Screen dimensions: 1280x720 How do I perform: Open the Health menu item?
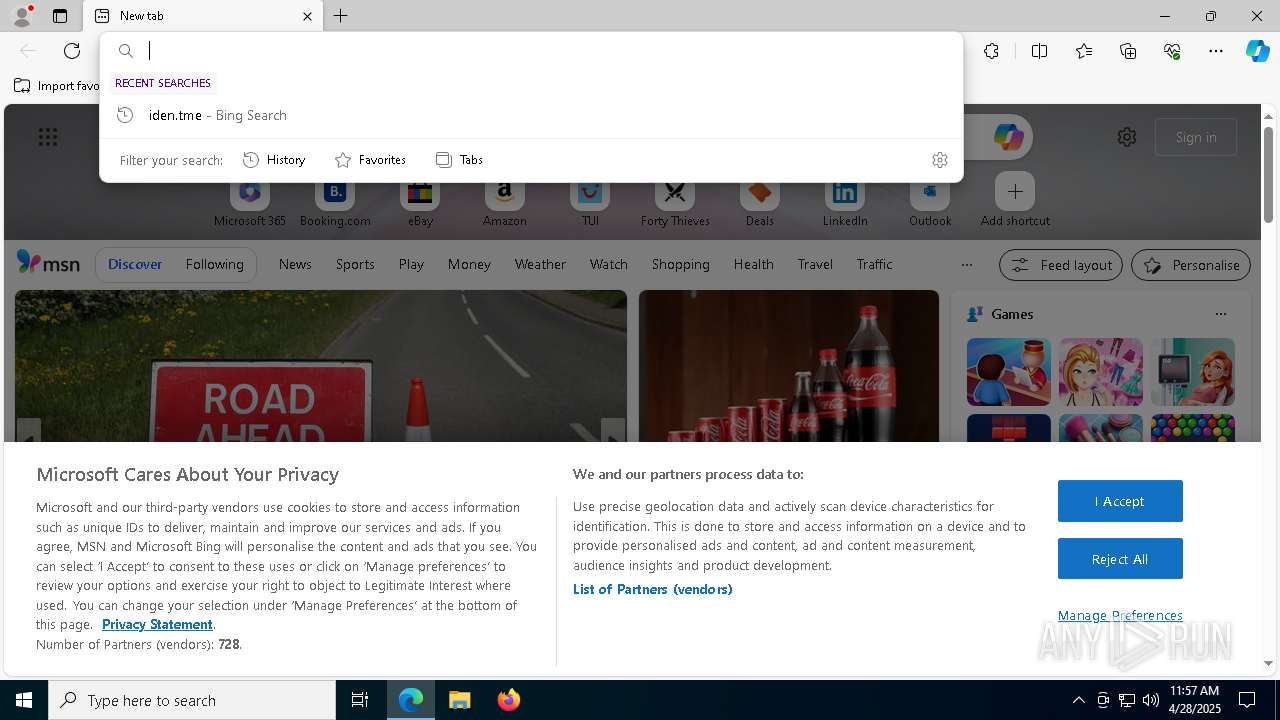coord(753,264)
